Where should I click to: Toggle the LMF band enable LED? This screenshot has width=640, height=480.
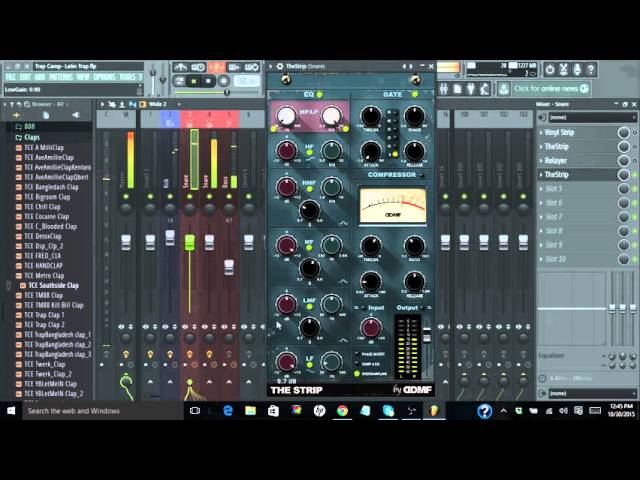(309, 307)
